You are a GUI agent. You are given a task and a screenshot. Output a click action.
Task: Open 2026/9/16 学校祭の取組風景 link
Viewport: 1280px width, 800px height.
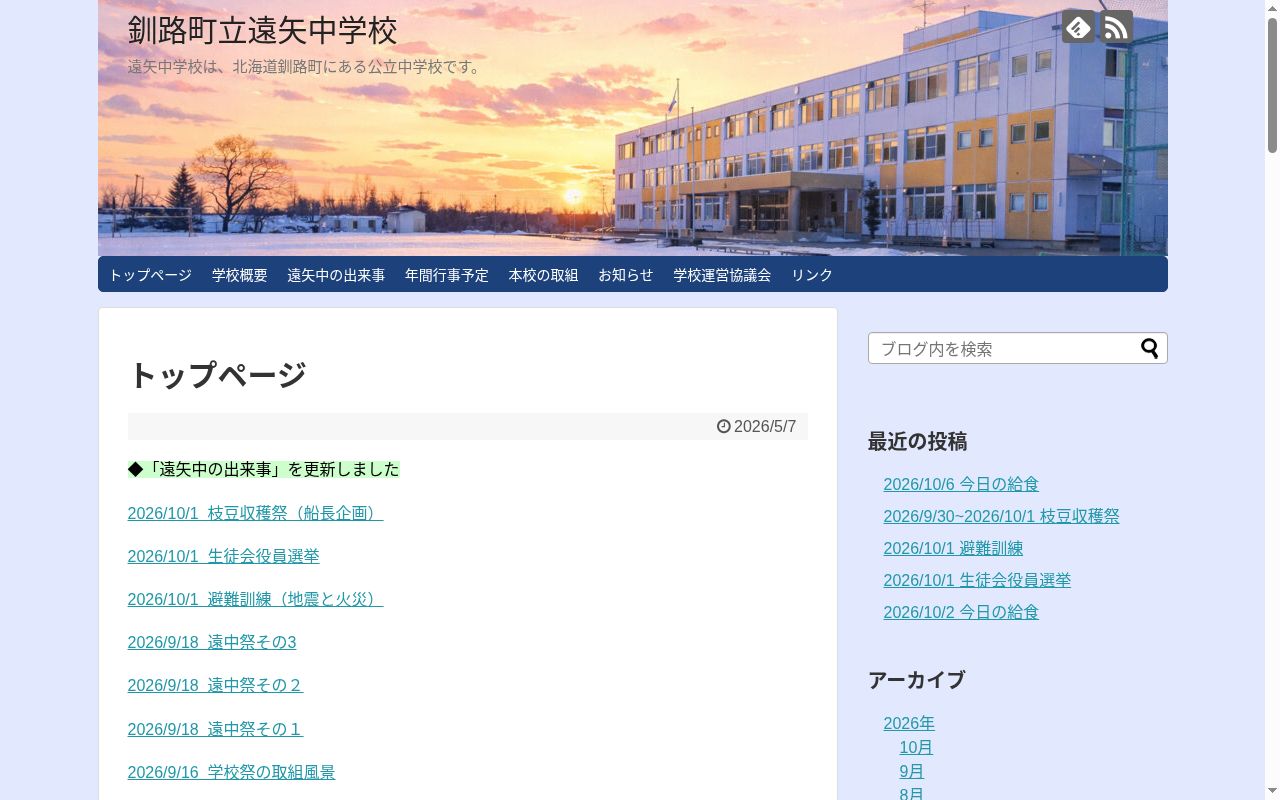pos(231,772)
